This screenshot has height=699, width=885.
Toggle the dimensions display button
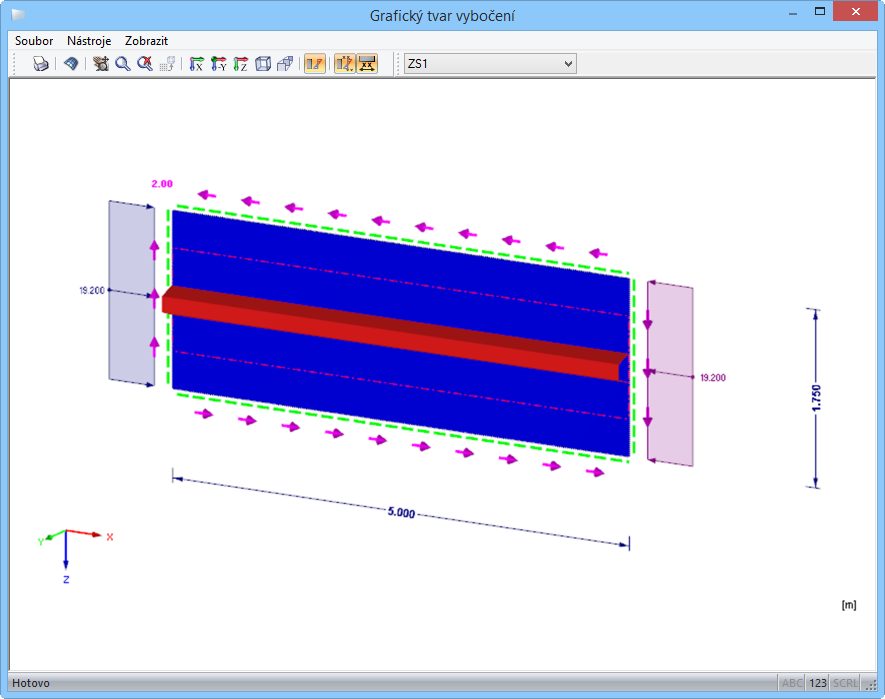click(367, 63)
